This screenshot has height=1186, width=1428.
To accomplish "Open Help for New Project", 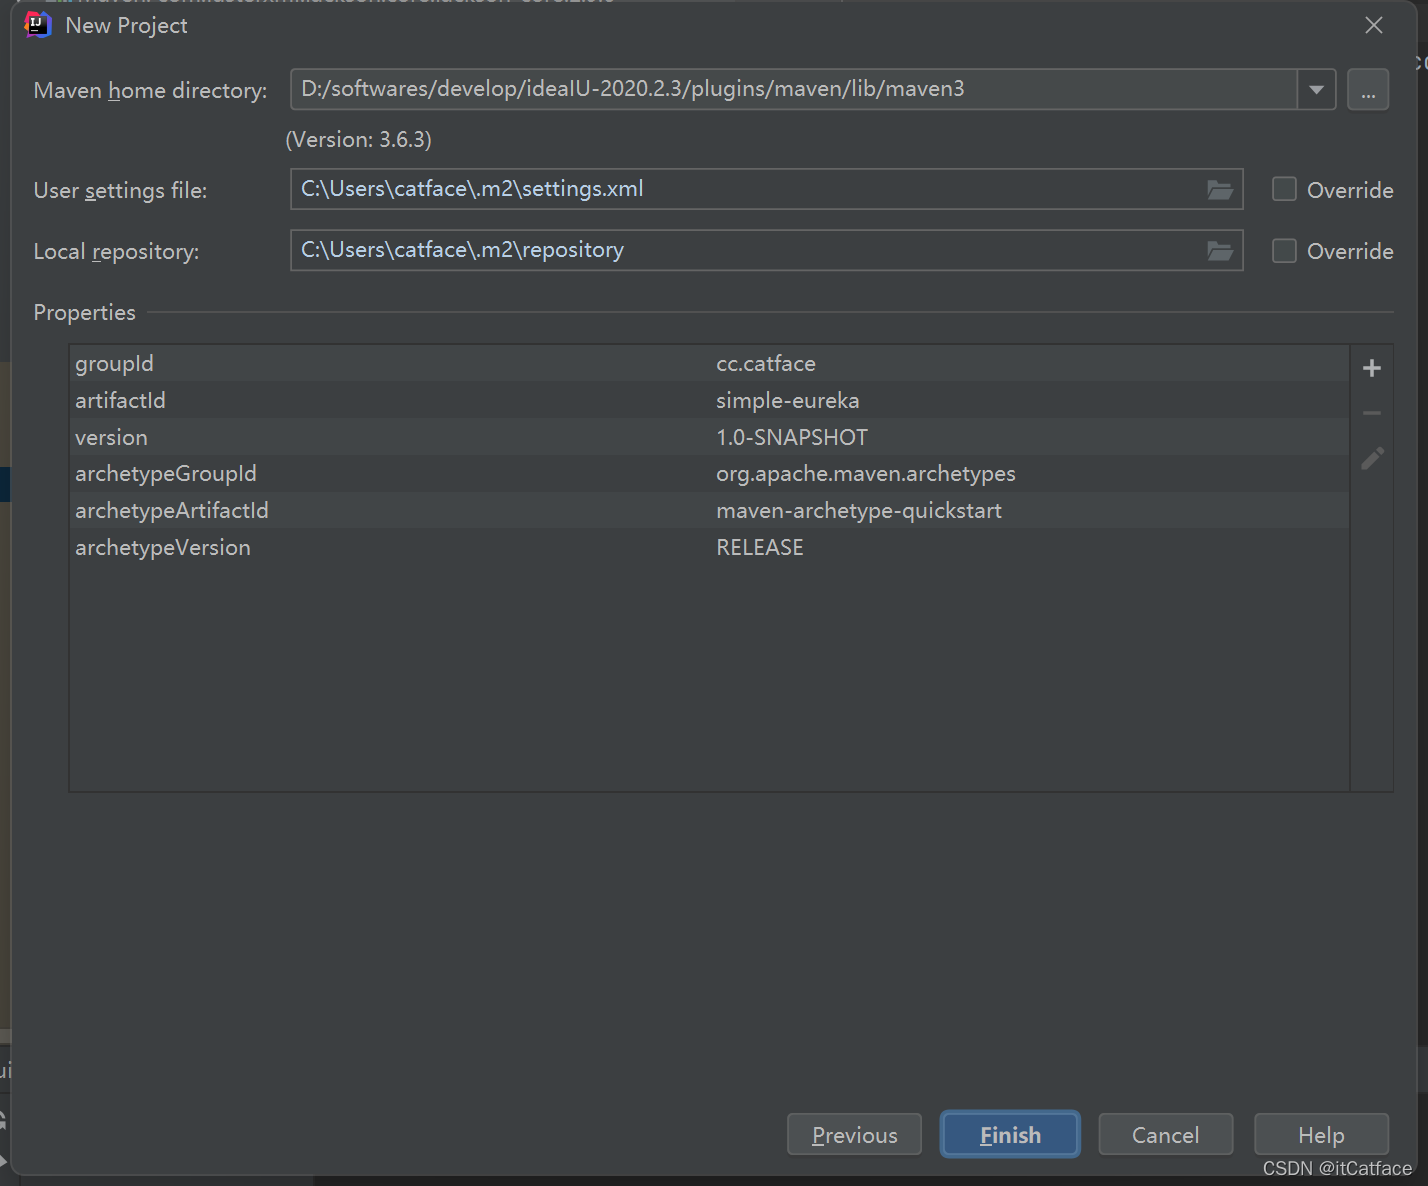I will [x=1321, y=1135].
